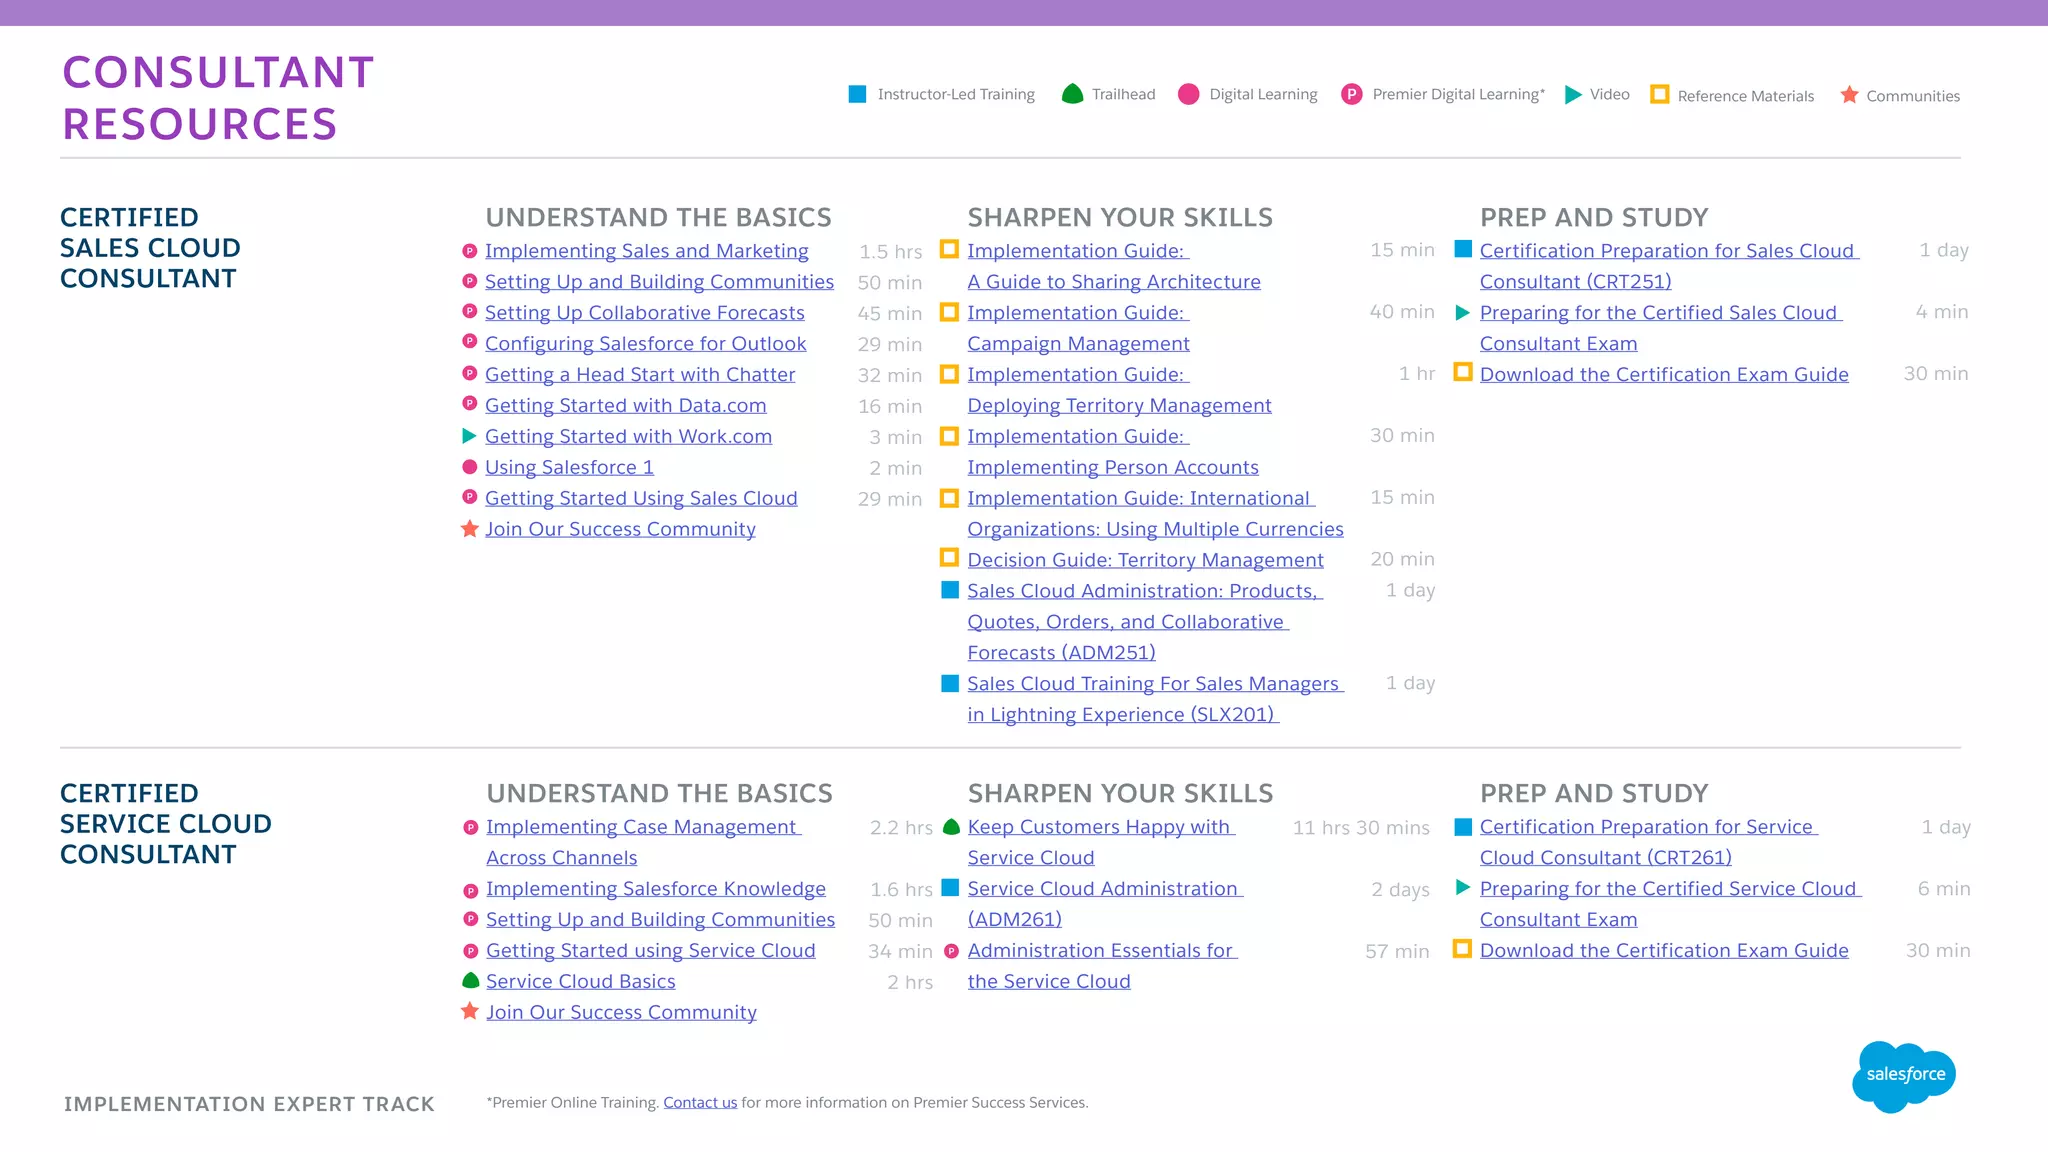The height and width of the screenshot is (1152, 2048).
Task: Click the 57 min duration text
Action: [1397, 952]
